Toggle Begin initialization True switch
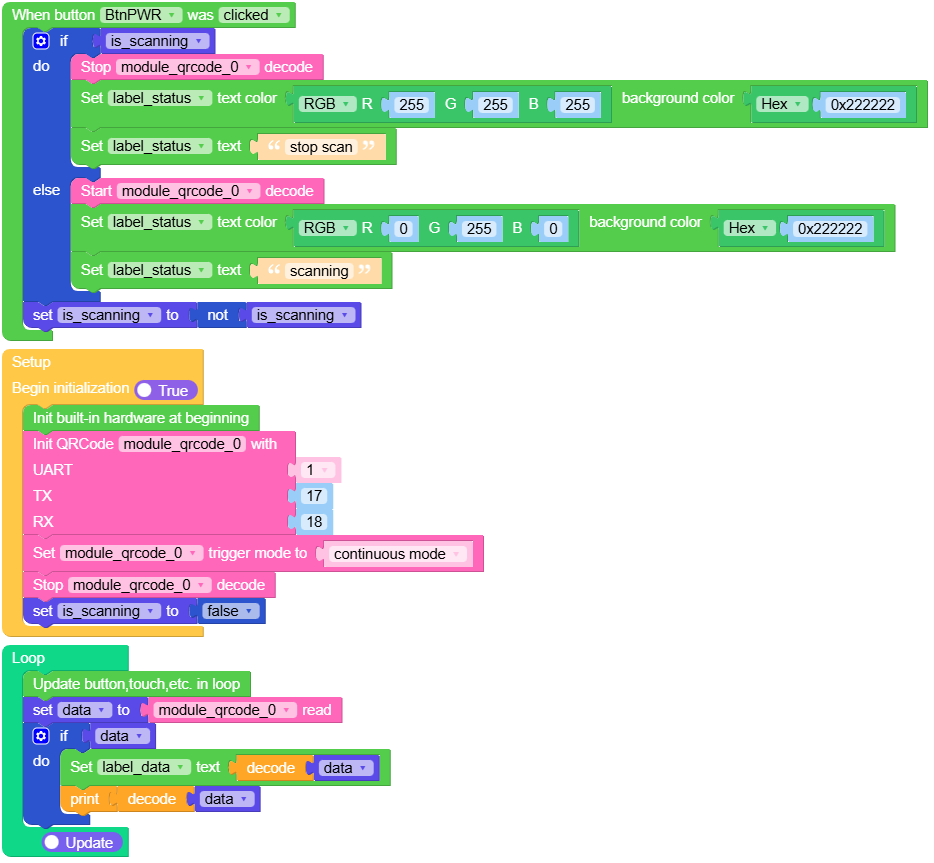Viewport: 934px width, 863px height. [x=166, y=391]
